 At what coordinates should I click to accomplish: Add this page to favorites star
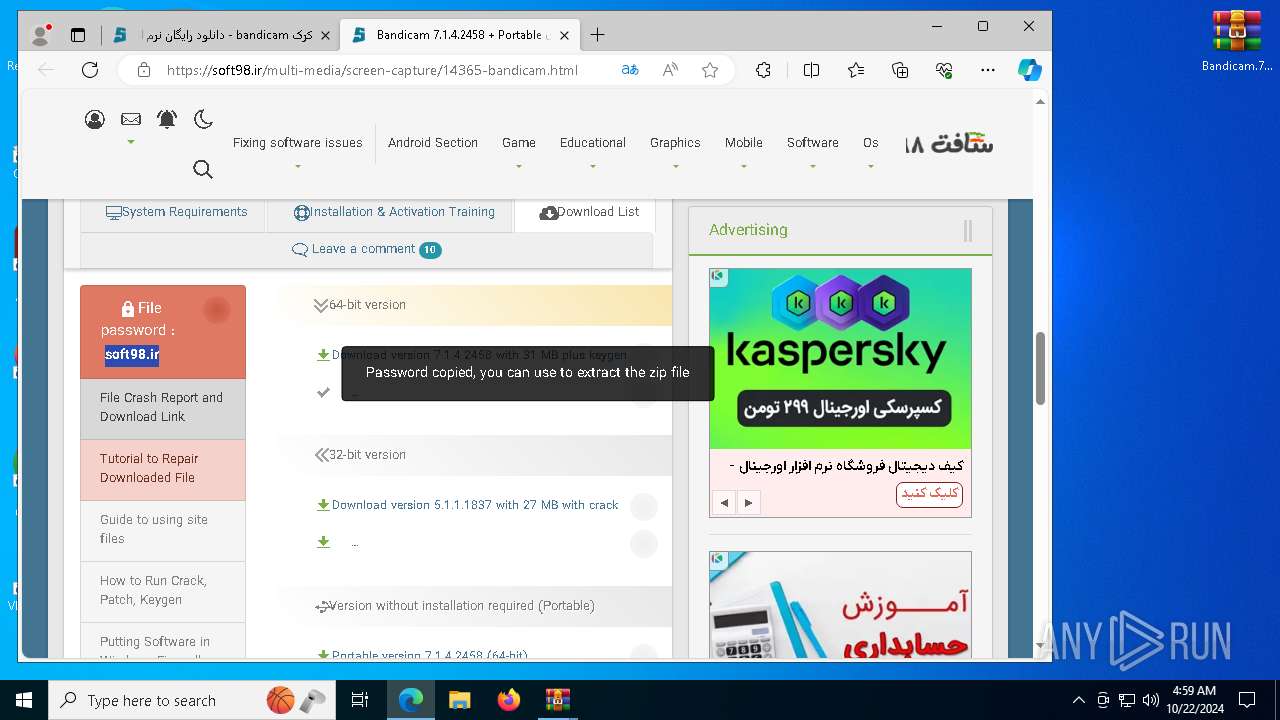[x=710, y=70]
